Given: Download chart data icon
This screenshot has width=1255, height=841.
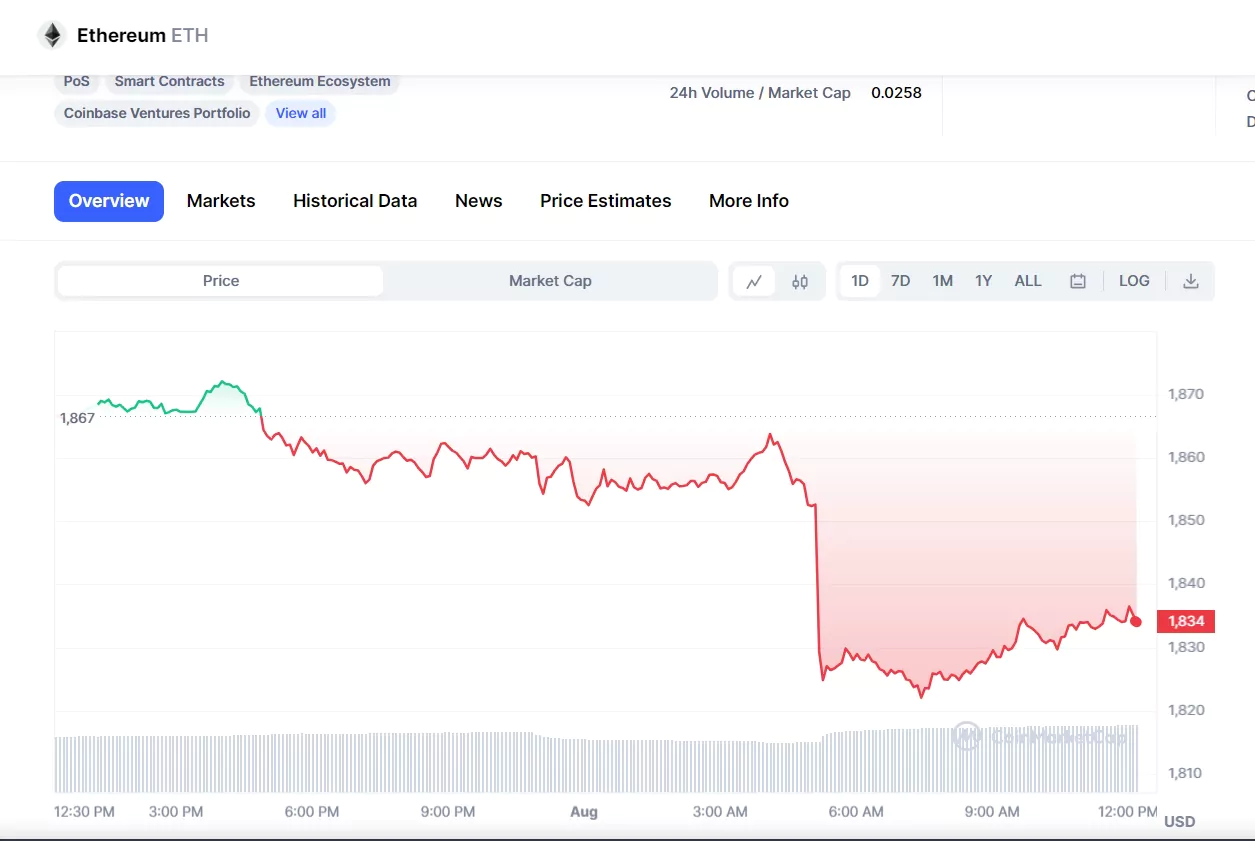Looking at the screenshot, I should click(1190, 282).
